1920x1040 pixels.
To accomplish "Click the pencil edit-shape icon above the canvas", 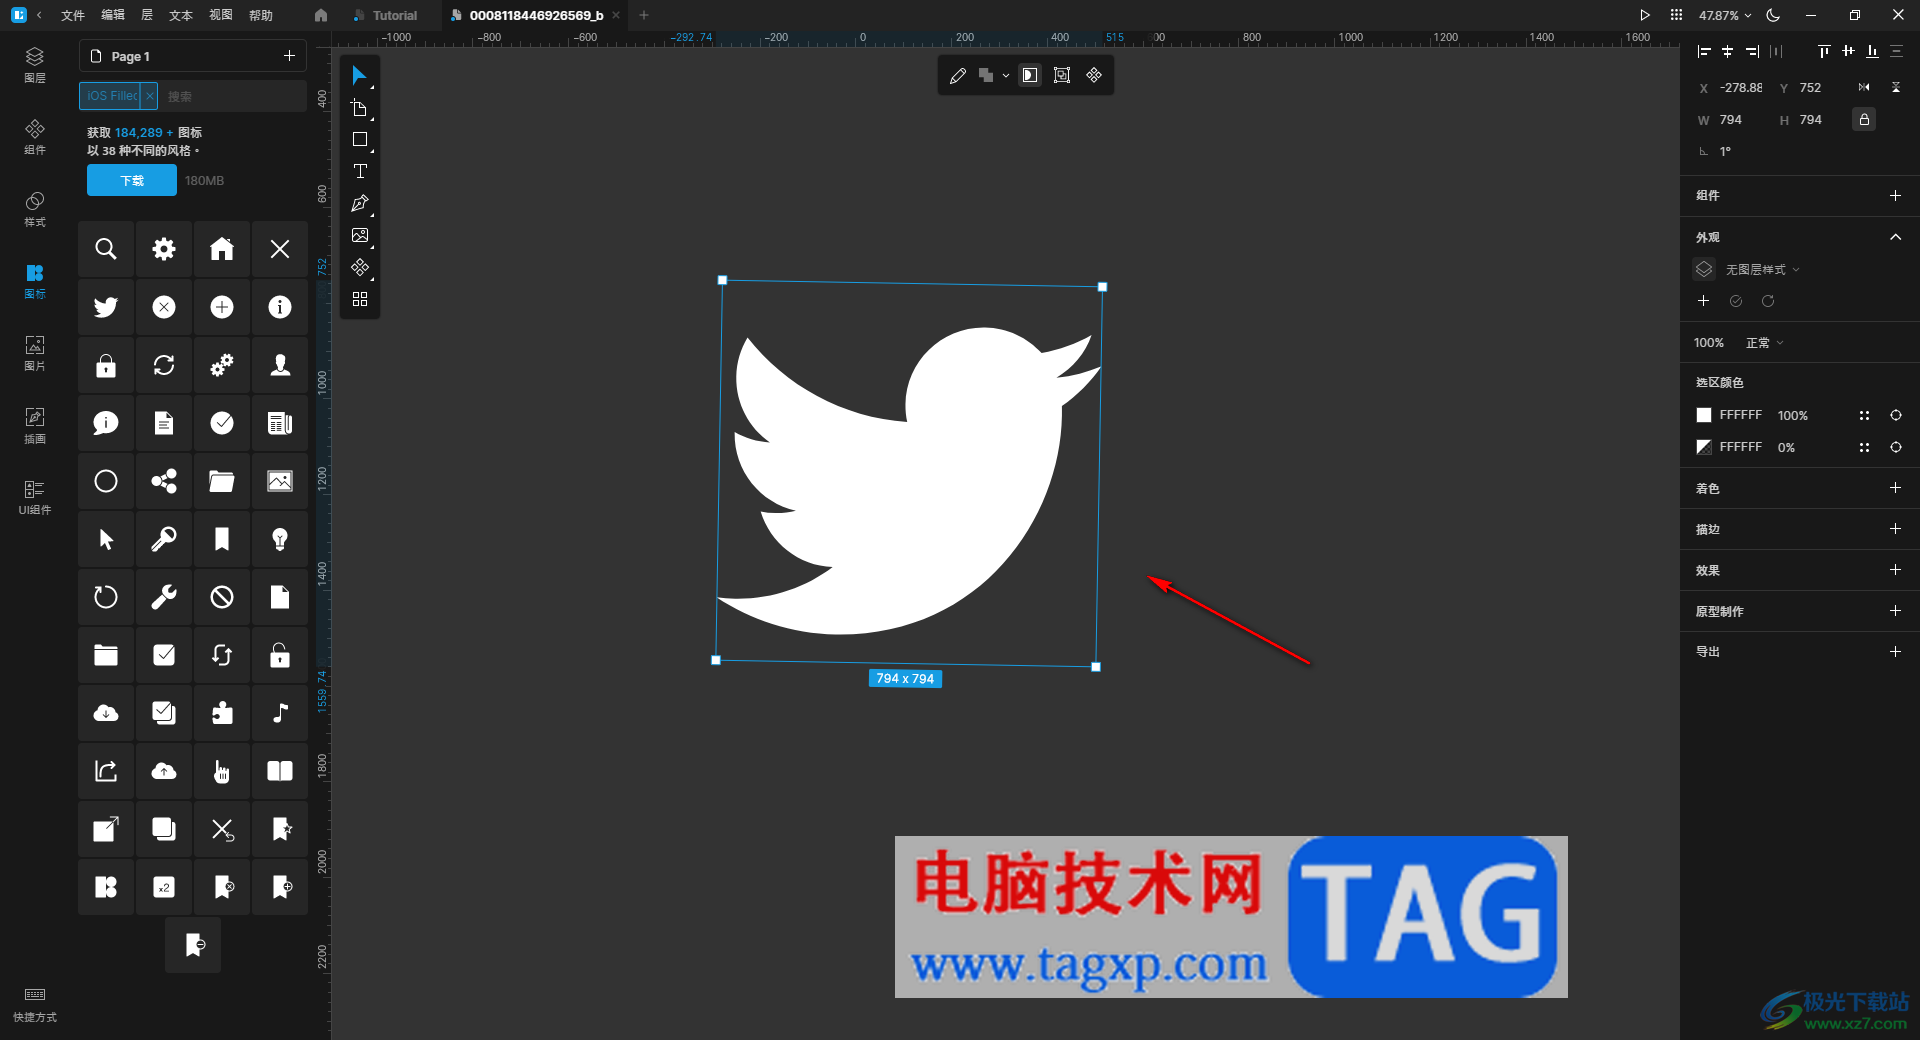I will coord(957,76).
